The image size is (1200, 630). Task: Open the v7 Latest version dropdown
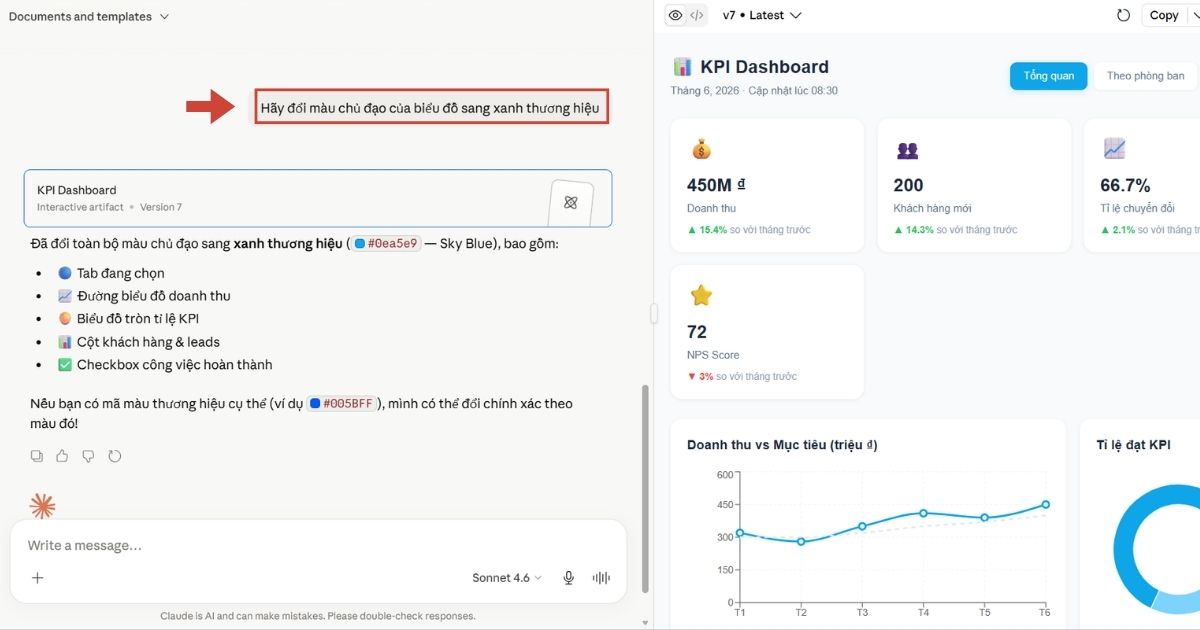point(762,15)
